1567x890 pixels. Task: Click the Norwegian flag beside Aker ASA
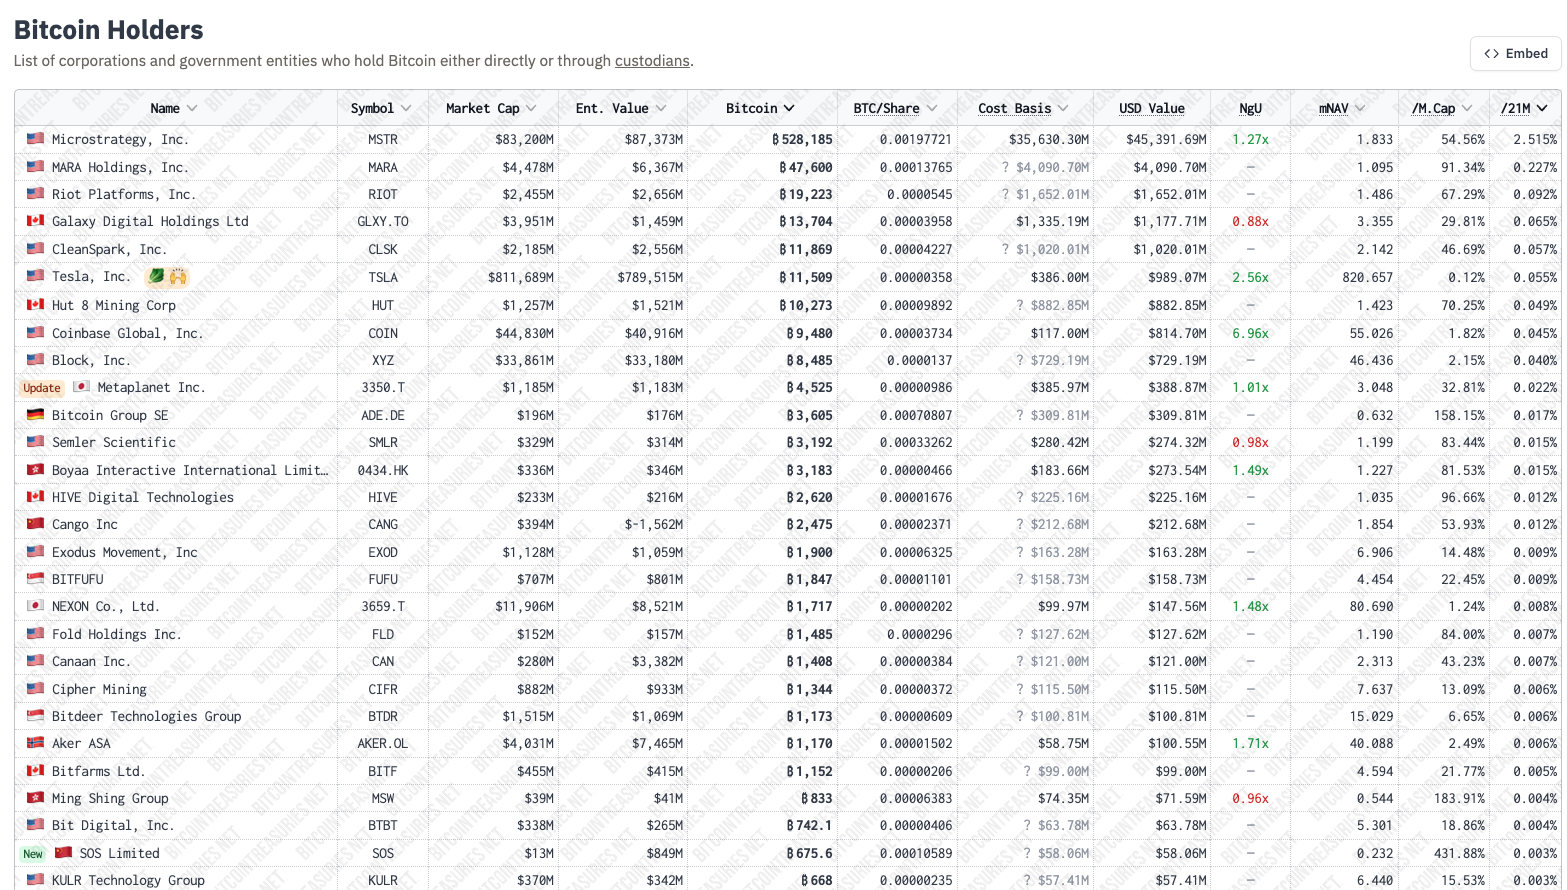(35, 743)
